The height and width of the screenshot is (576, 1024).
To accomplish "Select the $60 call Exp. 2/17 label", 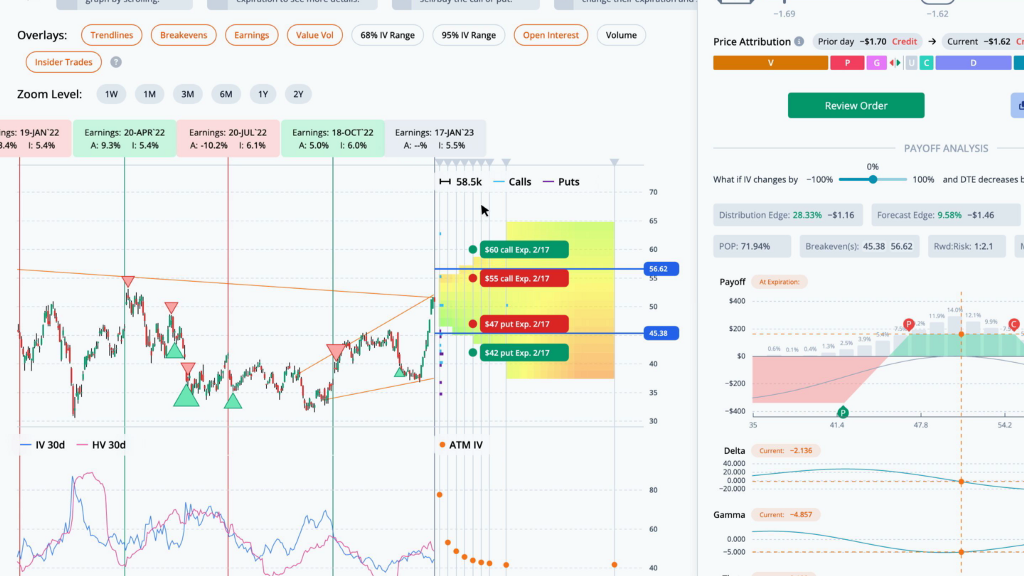I will point(524,249).
